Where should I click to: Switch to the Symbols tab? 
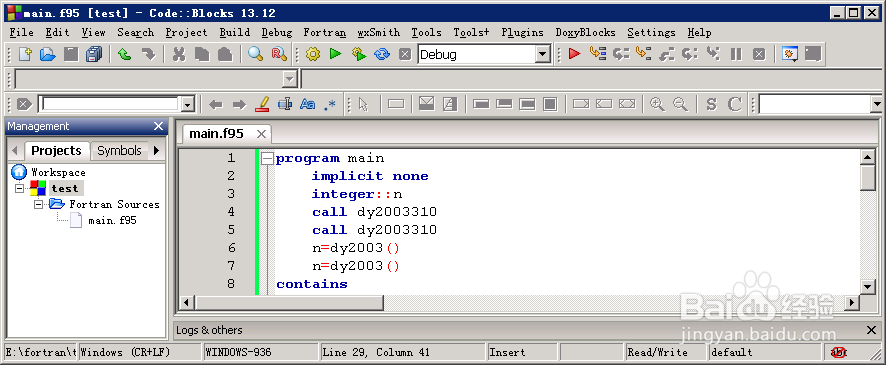point(119,151)
